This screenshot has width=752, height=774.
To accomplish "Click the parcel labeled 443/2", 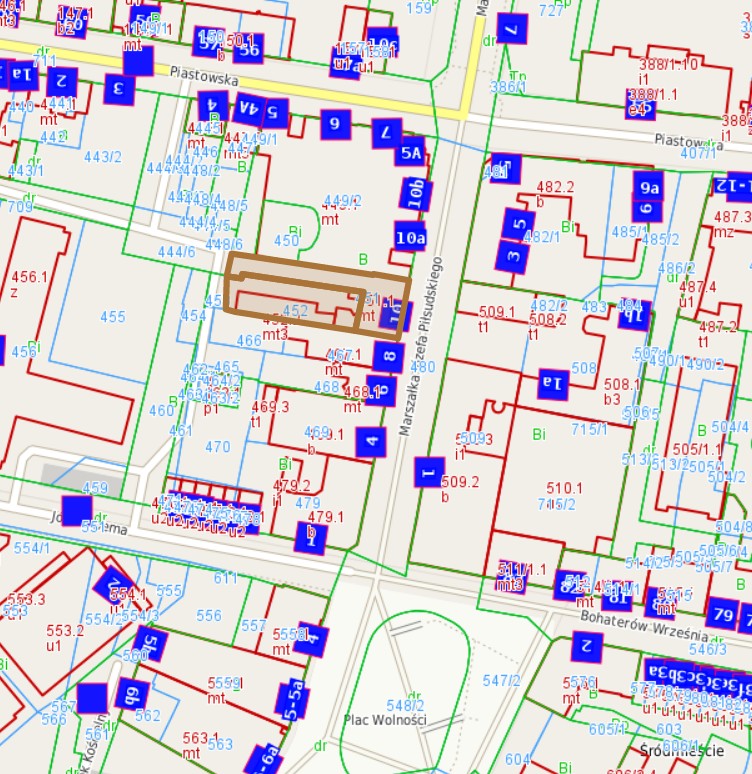I will coord(103,156).
